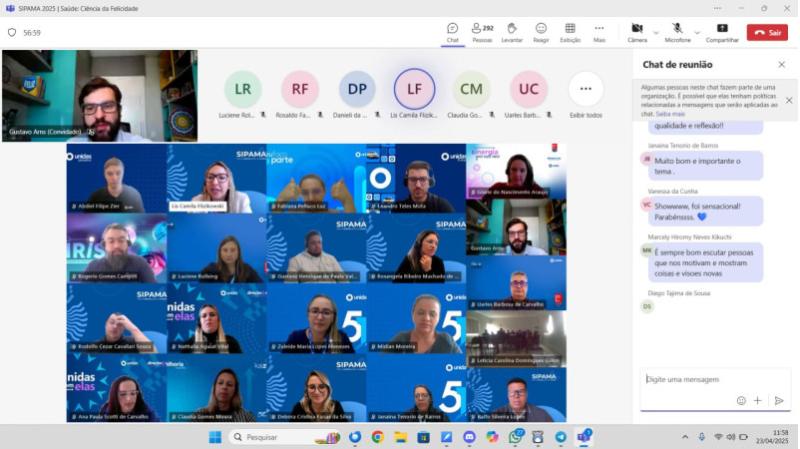Click the Pesquisar taskbar search box
The image size is (800, 449).
click(286, 437)
